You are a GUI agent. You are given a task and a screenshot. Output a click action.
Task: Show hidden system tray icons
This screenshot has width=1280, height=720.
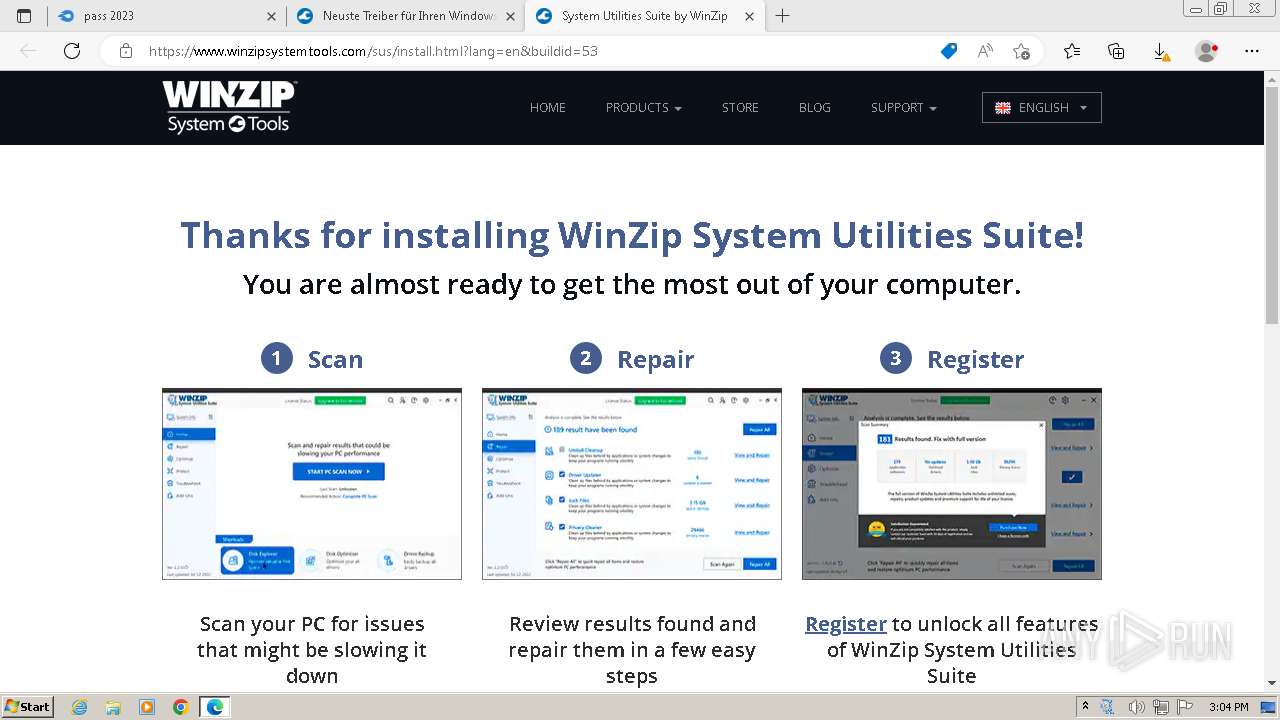pos(1085,707)
